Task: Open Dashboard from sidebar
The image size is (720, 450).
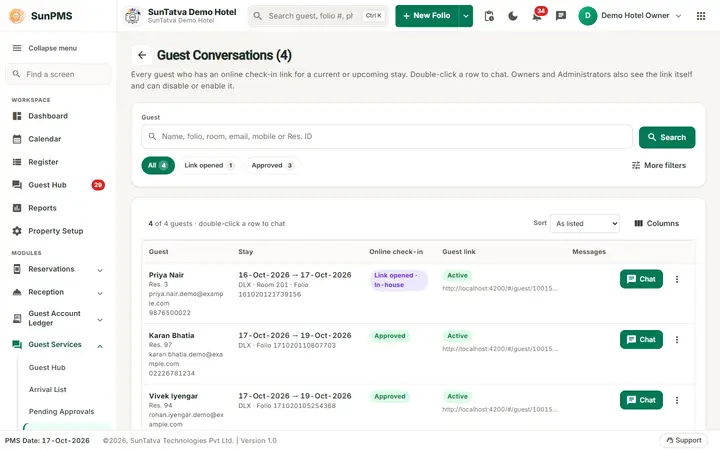Action: point(48,116)
